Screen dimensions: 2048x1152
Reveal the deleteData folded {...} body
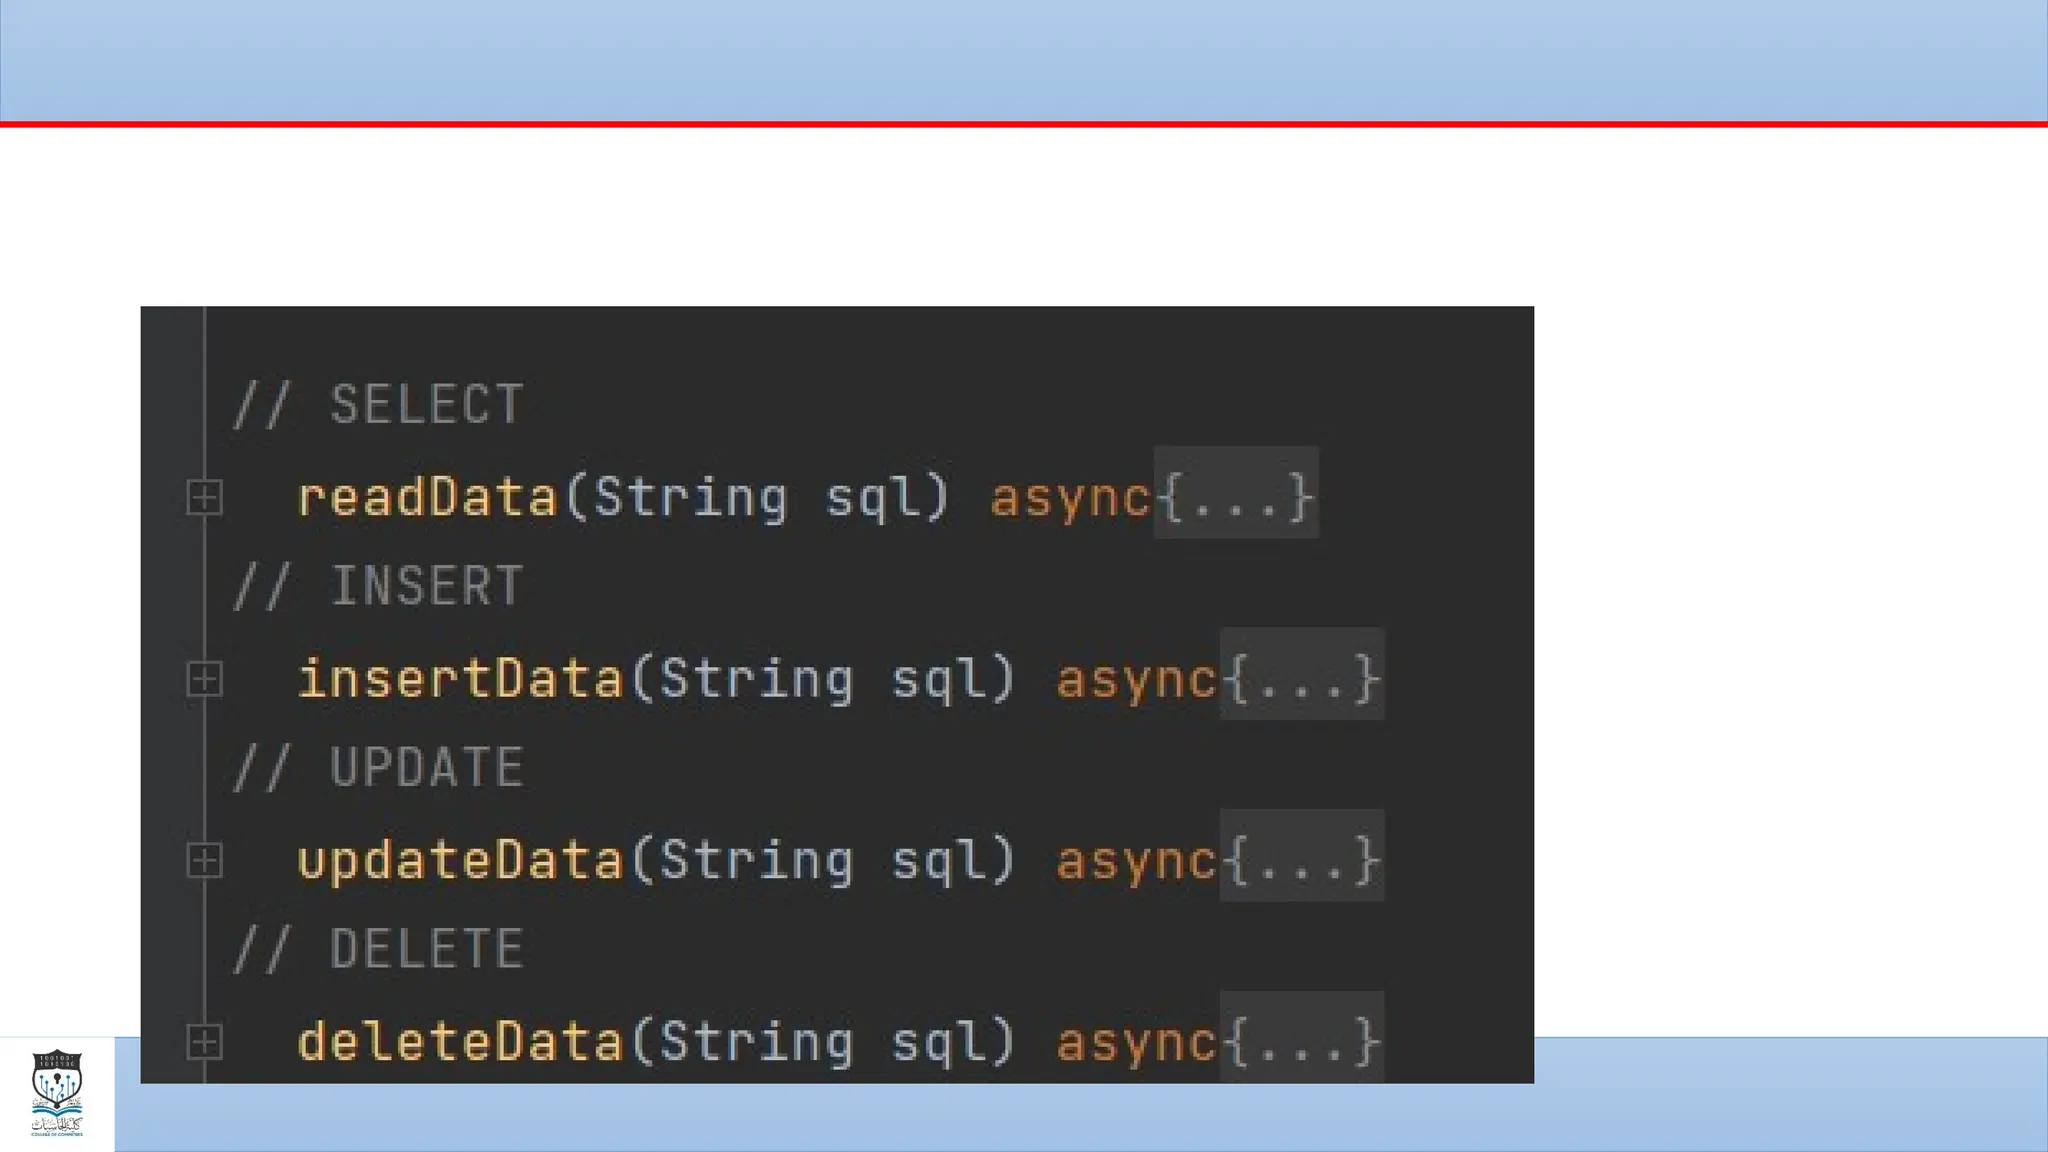coord(1302,1041)
